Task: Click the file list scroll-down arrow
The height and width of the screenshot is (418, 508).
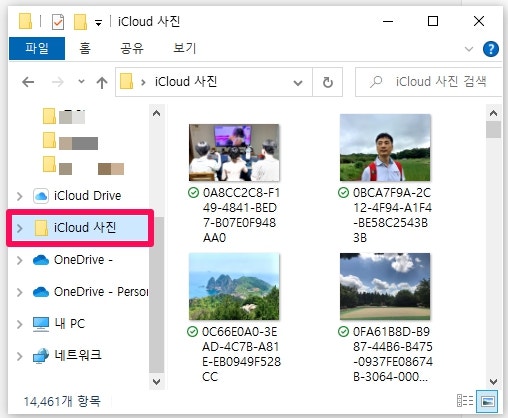Action: pos(493,381)
